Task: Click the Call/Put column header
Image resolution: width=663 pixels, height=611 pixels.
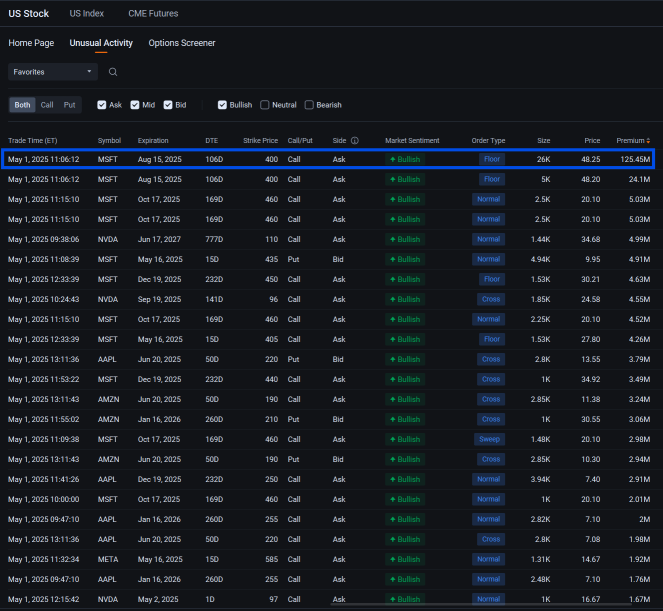Action: click(300, 140)
